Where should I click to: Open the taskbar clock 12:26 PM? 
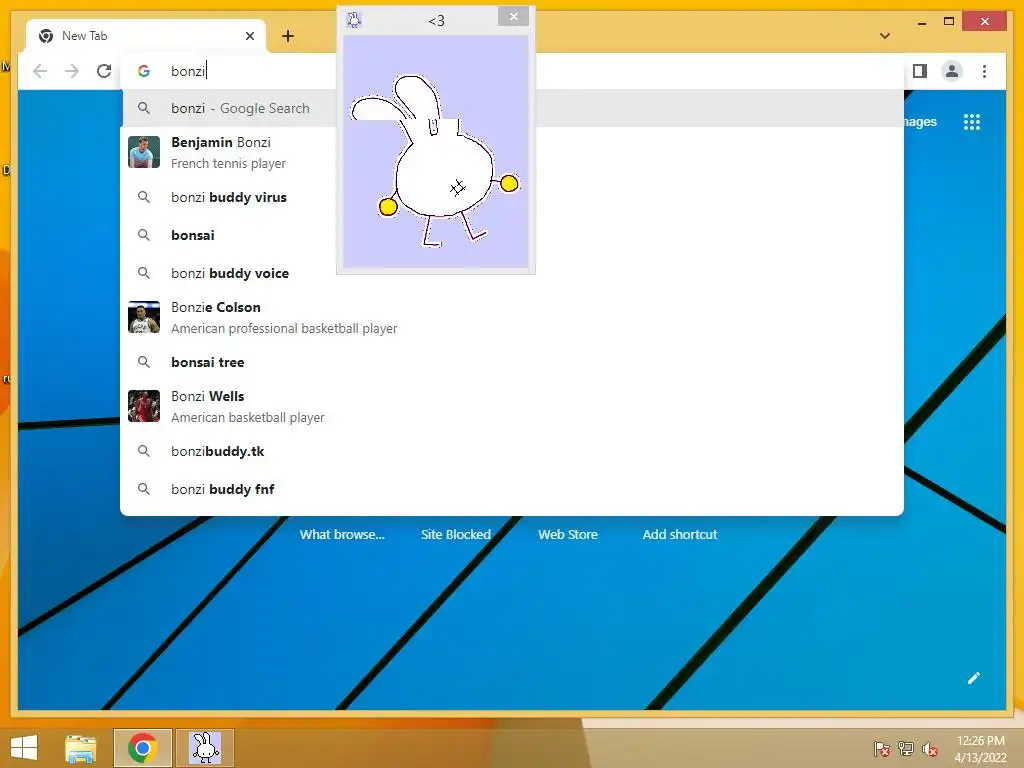point(980,749)
